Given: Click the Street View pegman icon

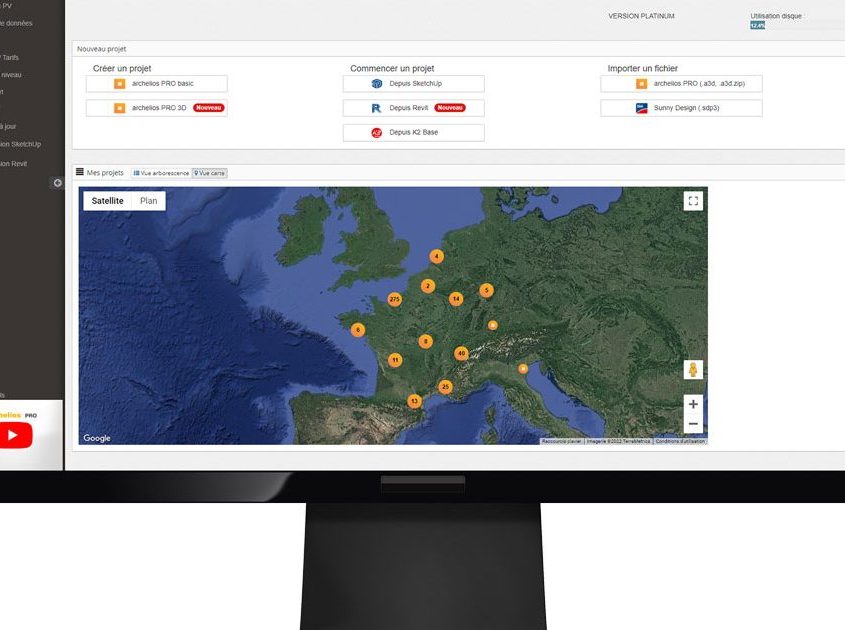Looking at the screenshot, I should click(693, 370).
